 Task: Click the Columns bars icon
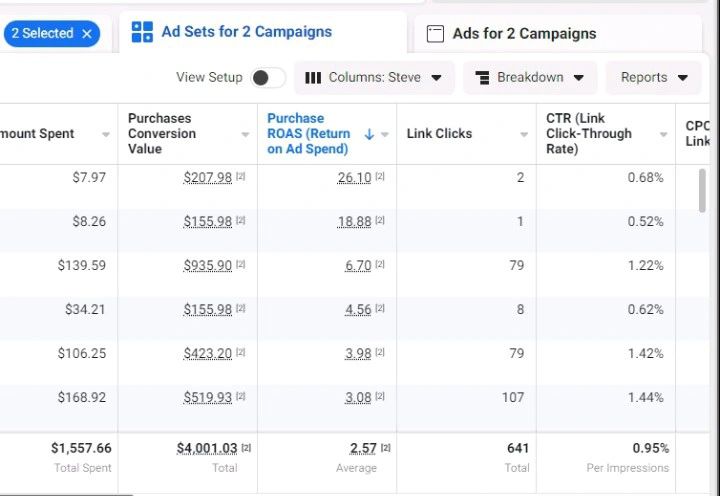click(313, 78)
